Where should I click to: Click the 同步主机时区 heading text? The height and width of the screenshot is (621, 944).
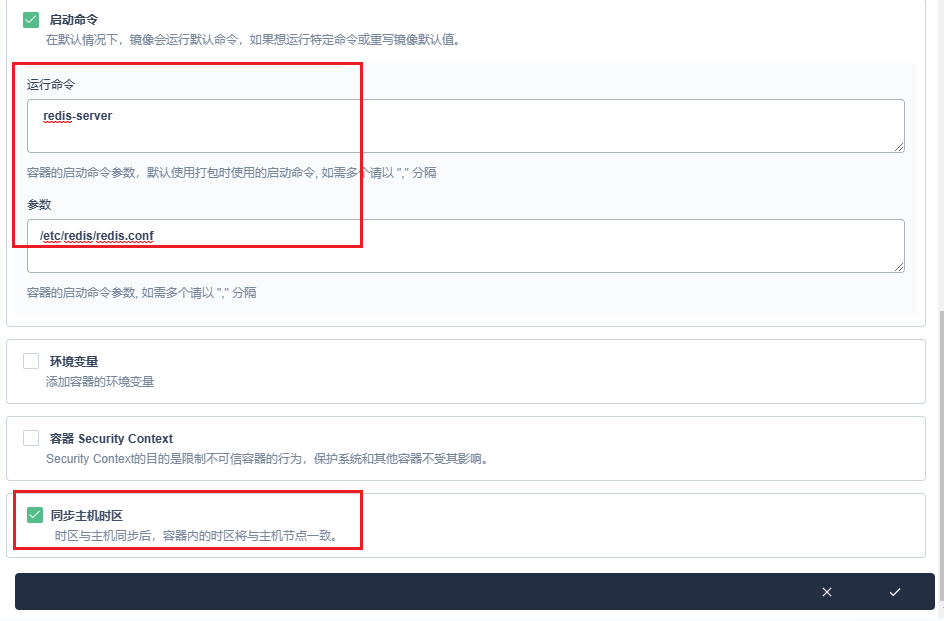86,516
